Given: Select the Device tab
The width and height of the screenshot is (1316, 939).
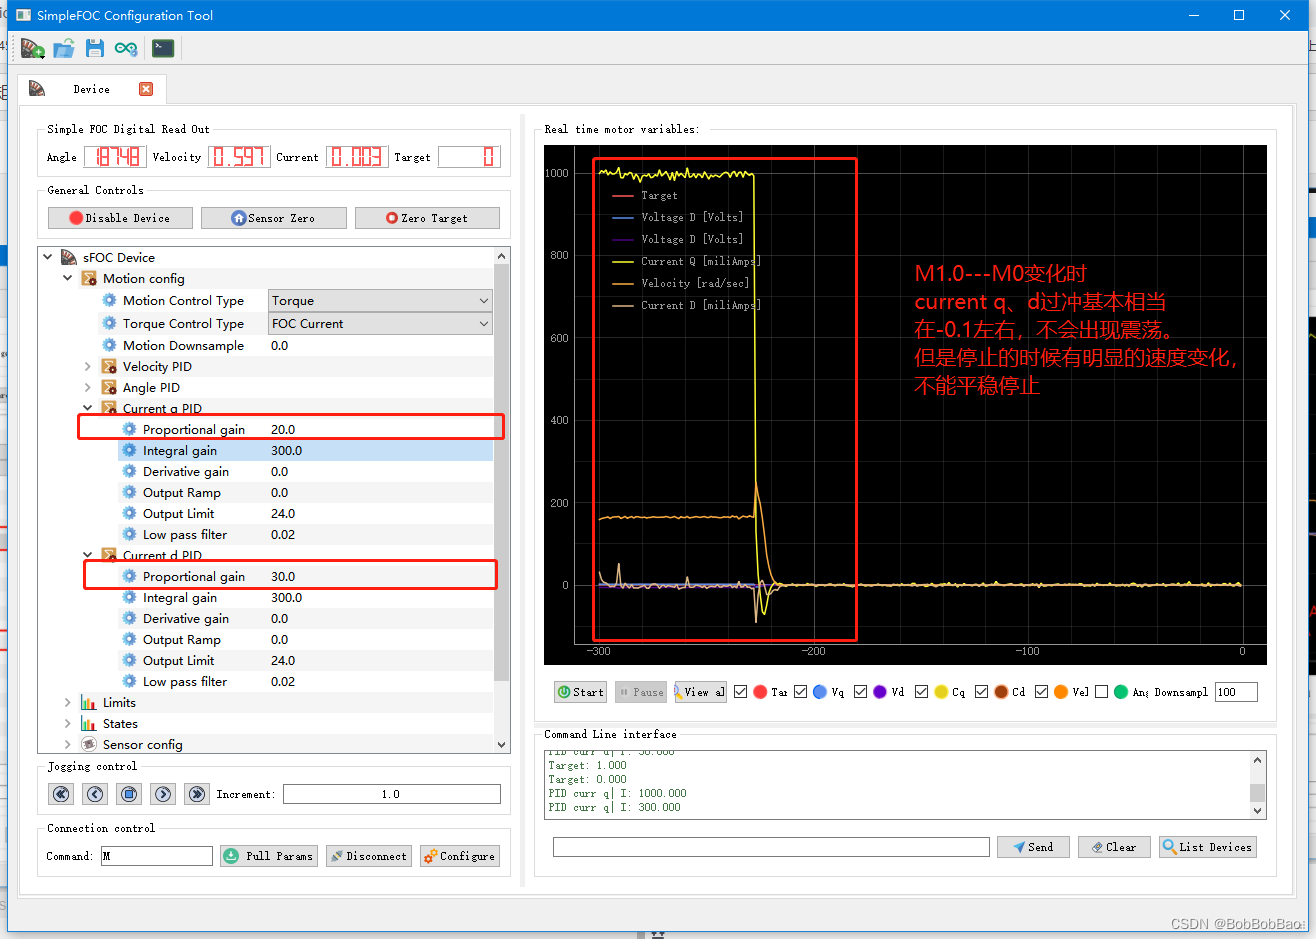Looking at the screenshot, I should coord(91,89).
